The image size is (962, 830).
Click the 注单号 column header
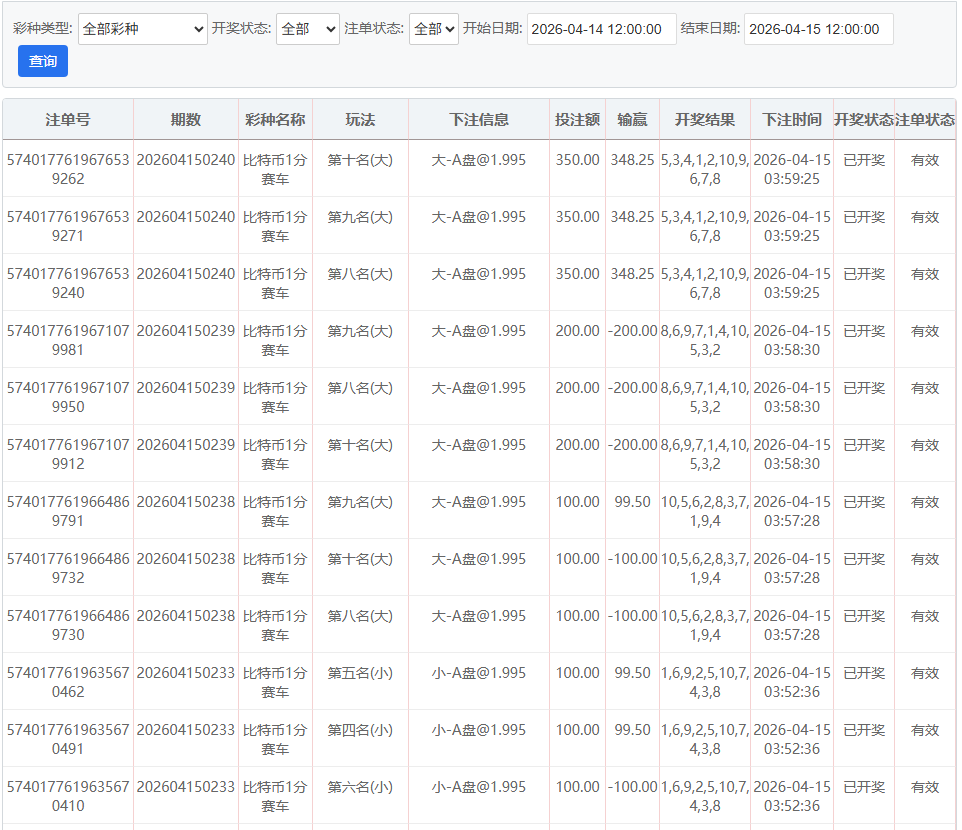[68, 119]
